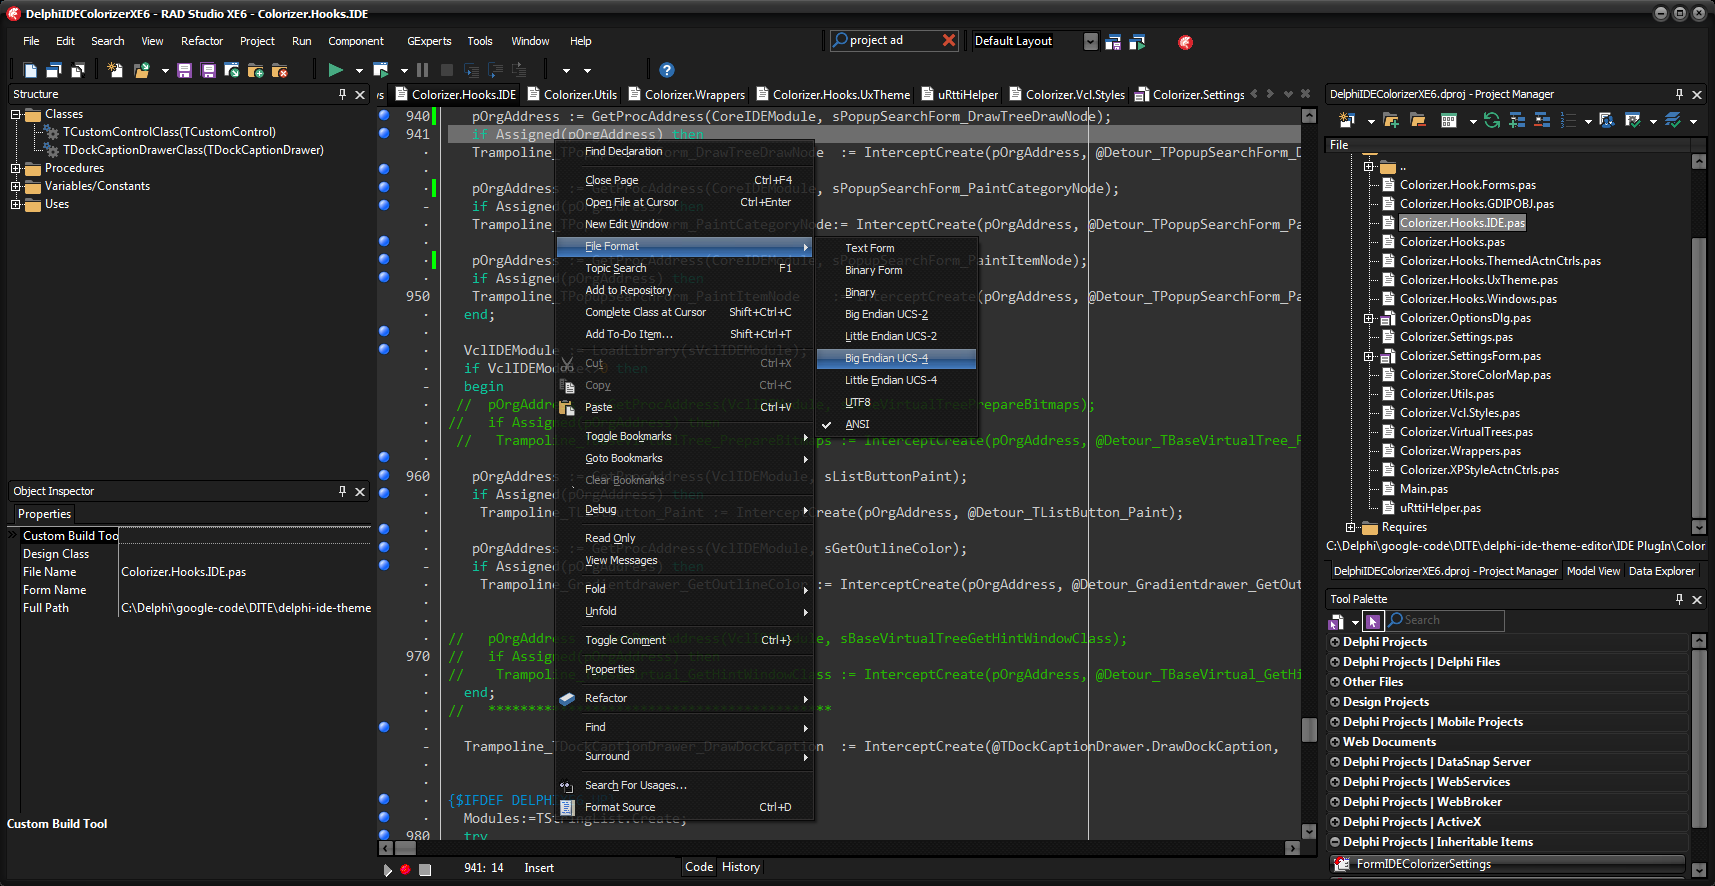The image size is (1715, 886).
Task: Expand the Colorizer.SettingsForm.pas node
Action: point(1369,356)
